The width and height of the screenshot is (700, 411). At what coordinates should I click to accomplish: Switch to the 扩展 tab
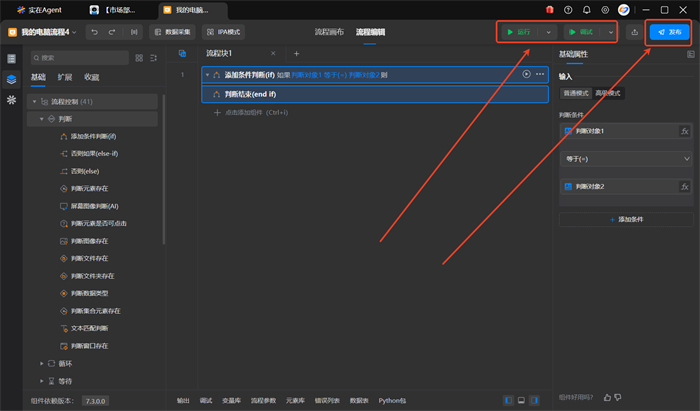[x=65, y=77]
